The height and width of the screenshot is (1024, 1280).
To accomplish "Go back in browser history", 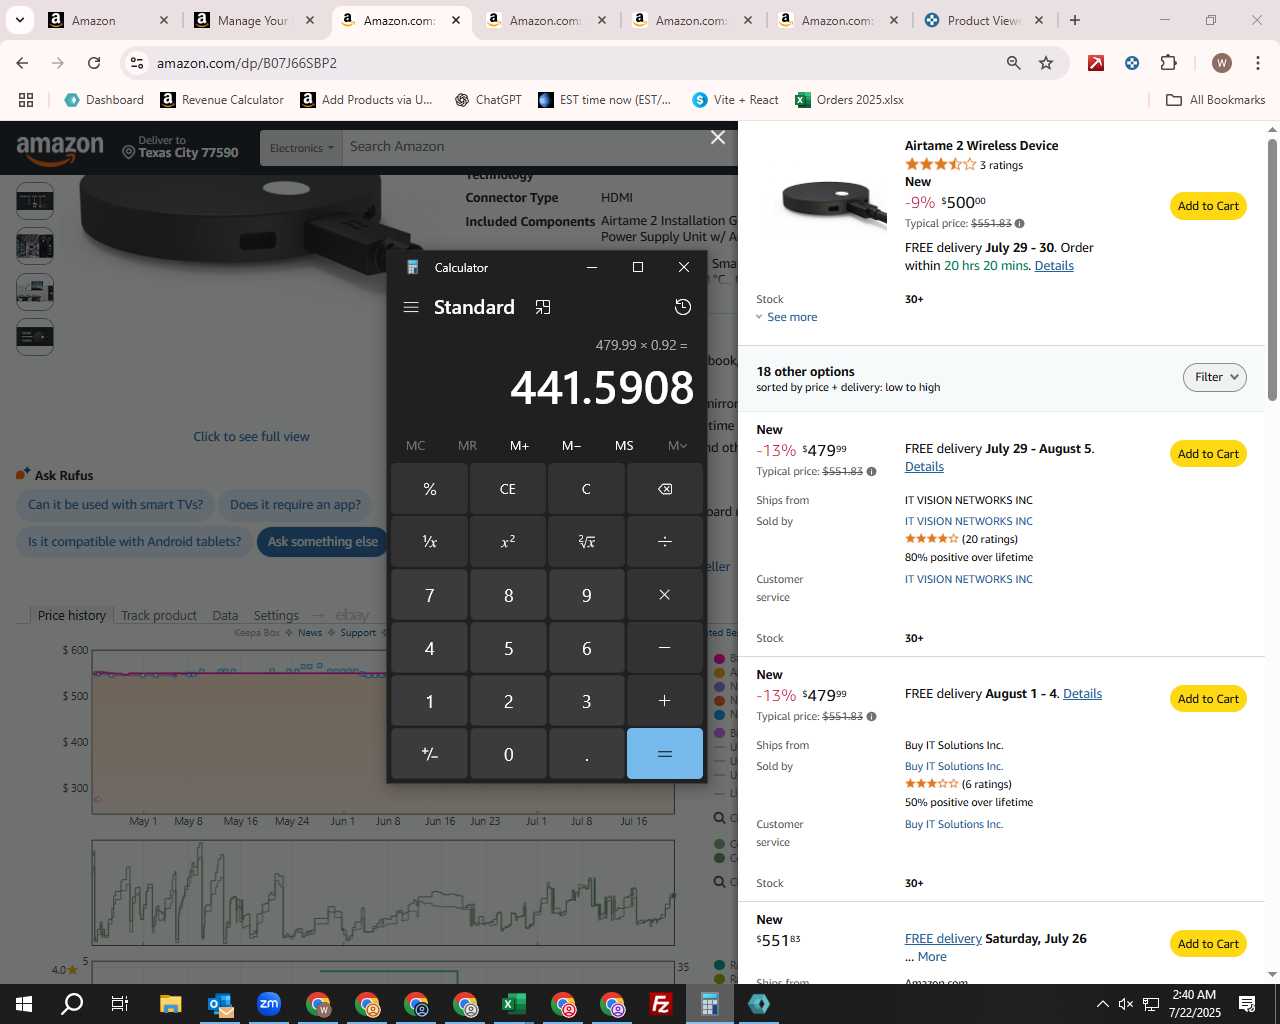I will point(22,63).
